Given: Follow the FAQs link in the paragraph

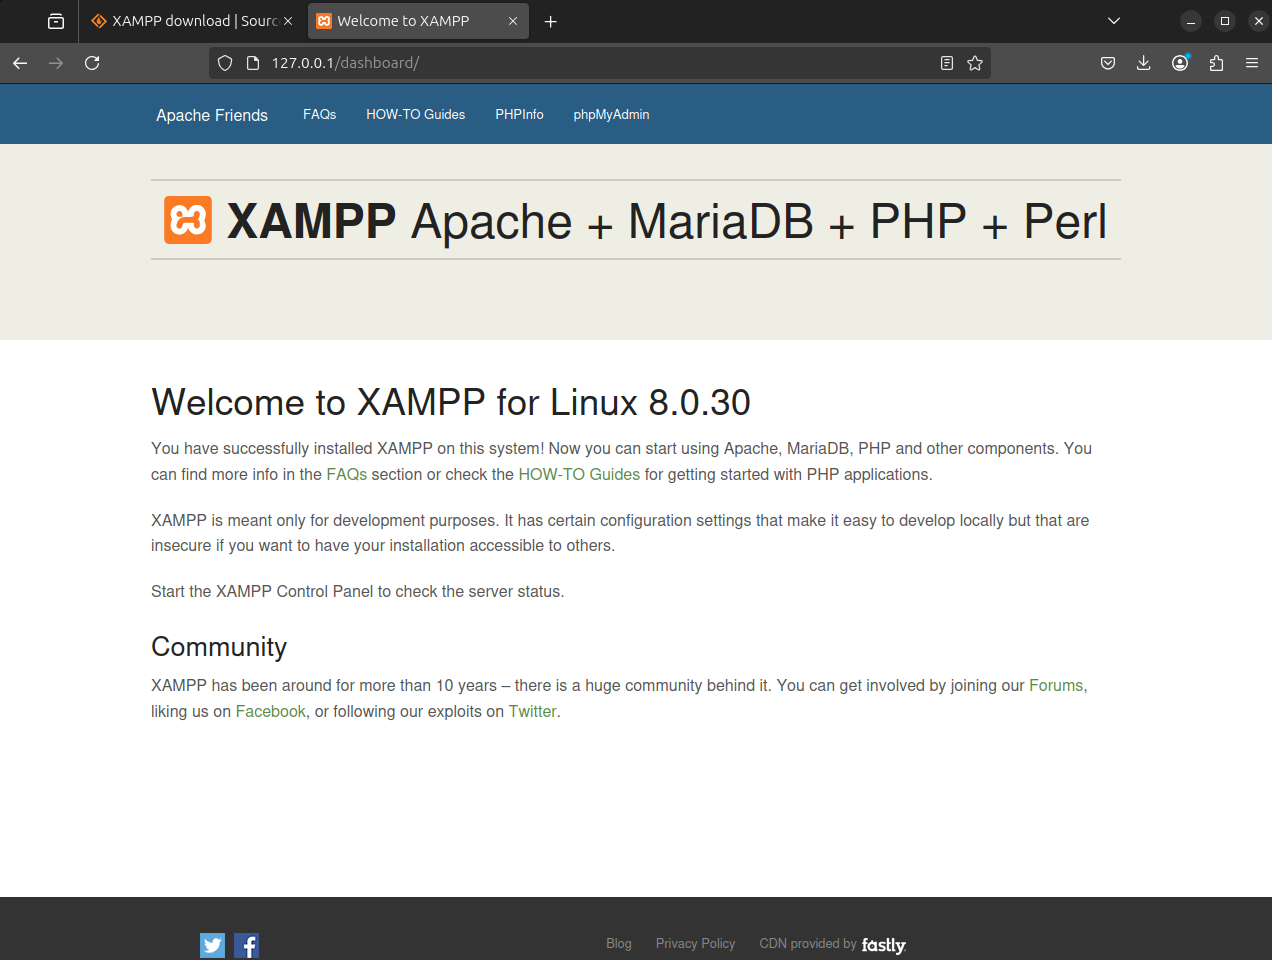Looking at the screenshot, I should (347, 474).
